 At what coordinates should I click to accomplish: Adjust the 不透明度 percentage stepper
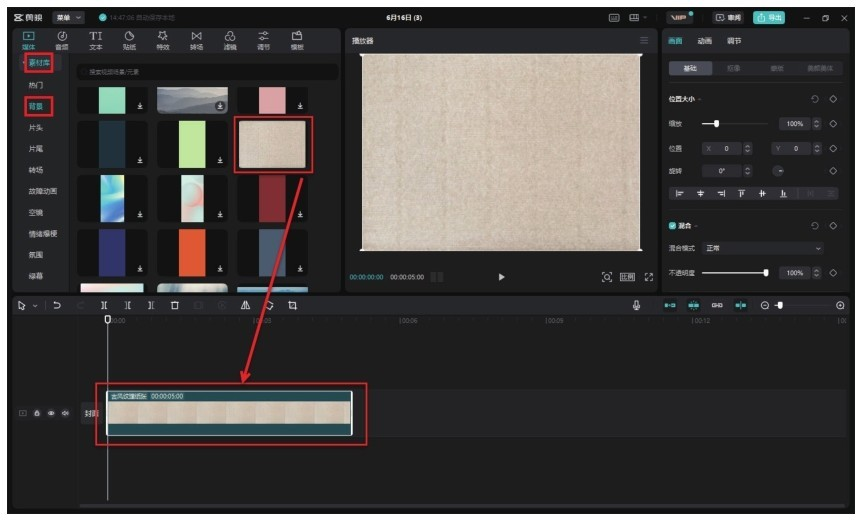click(817, 273)
